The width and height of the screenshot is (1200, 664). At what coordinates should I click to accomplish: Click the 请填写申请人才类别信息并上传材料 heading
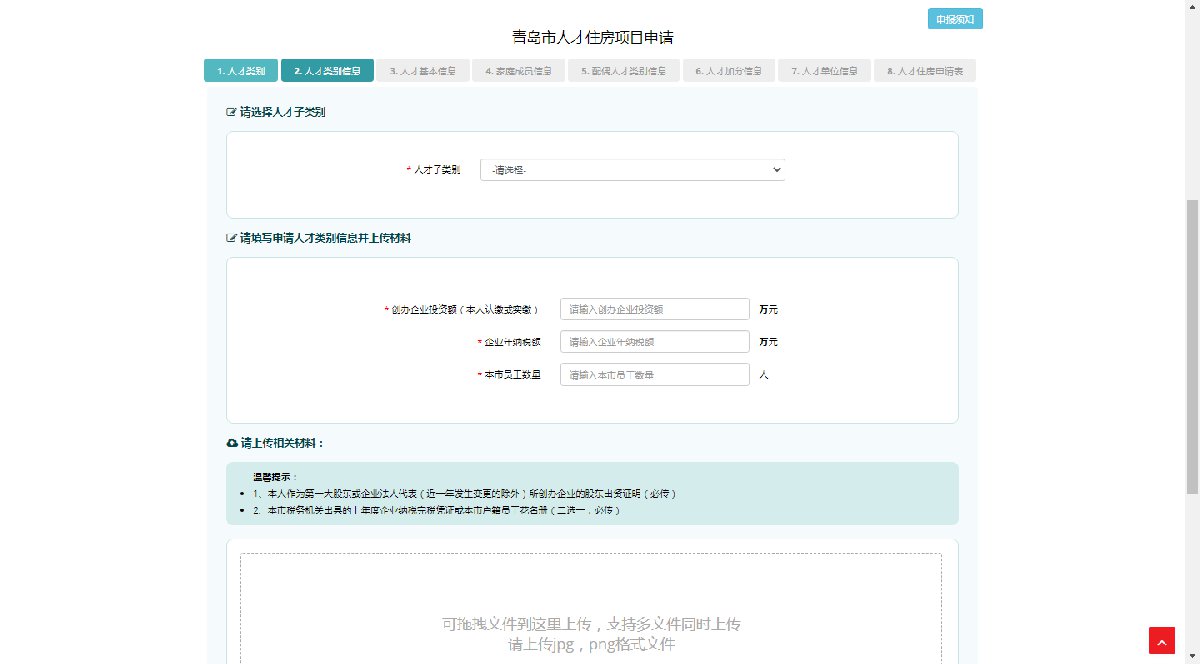pos(319,239)
